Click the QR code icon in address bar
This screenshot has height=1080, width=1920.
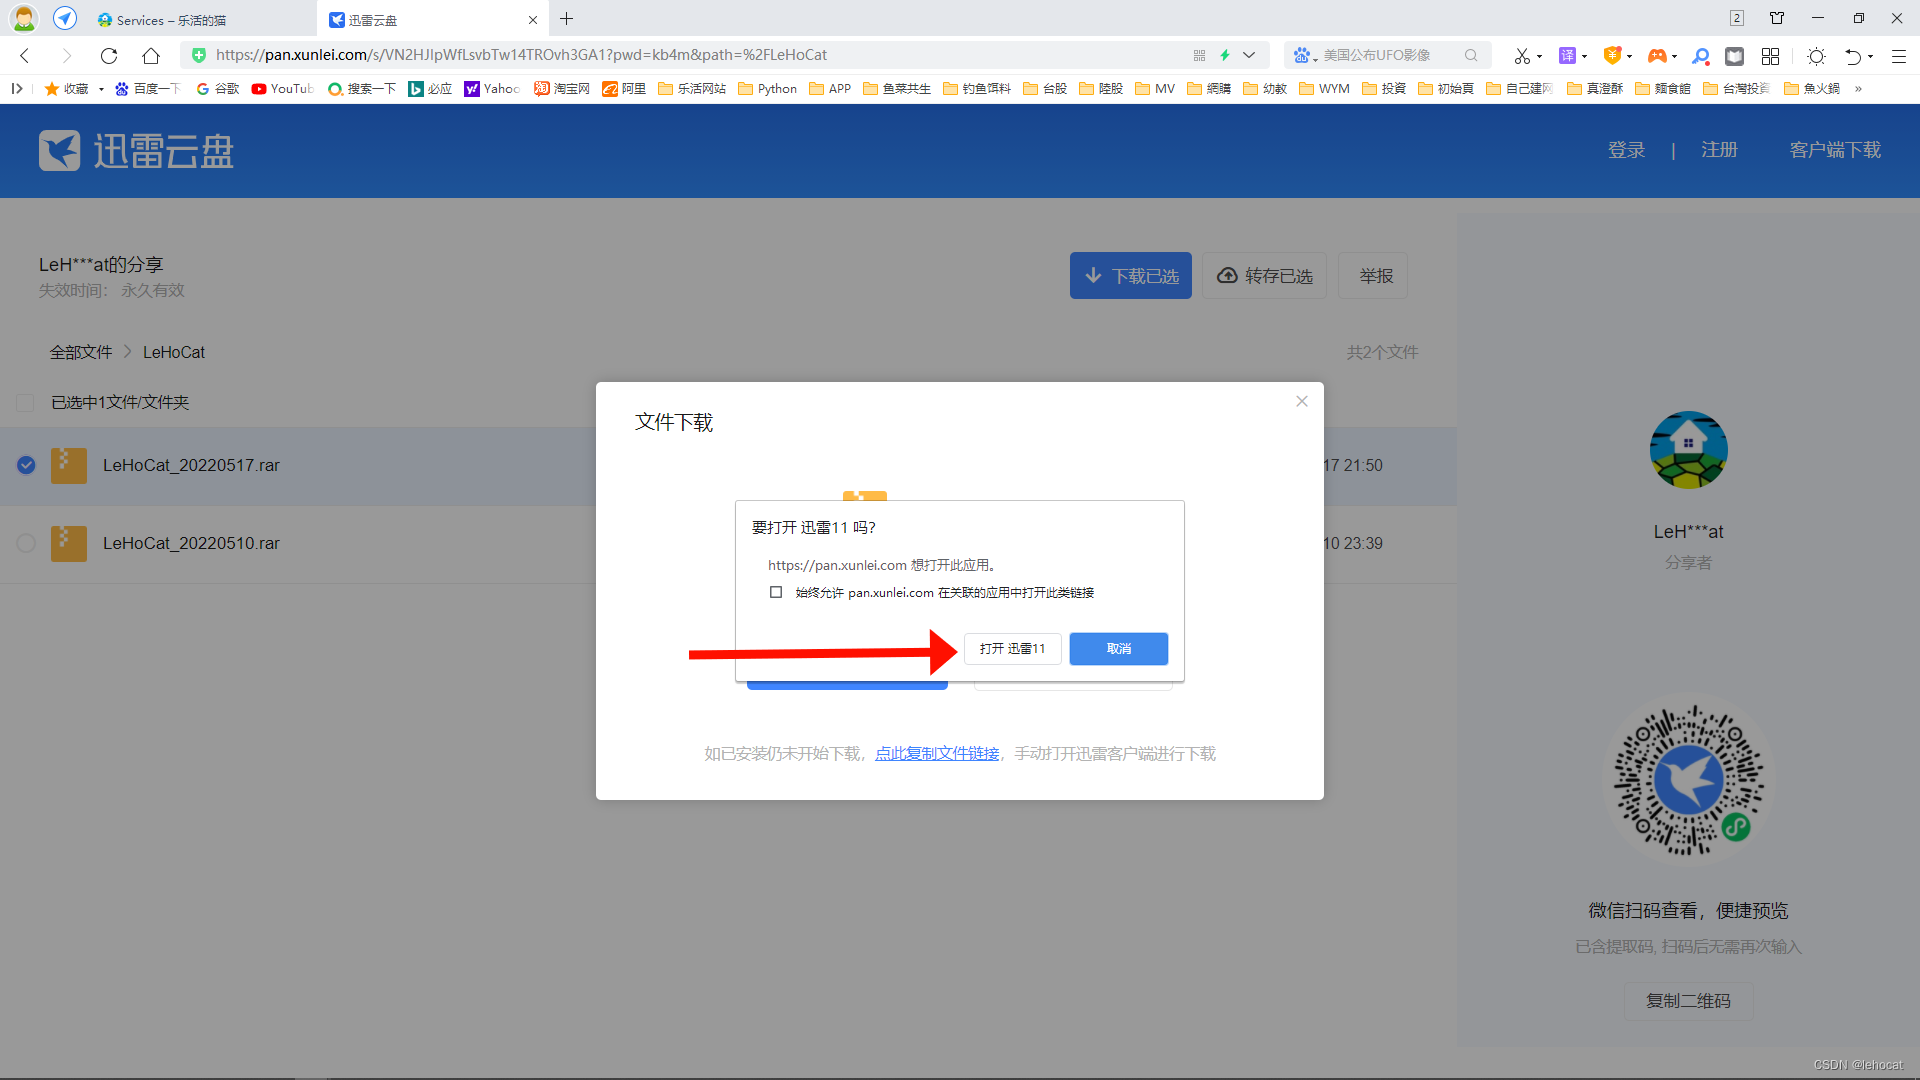click(x=1199, y=56)
